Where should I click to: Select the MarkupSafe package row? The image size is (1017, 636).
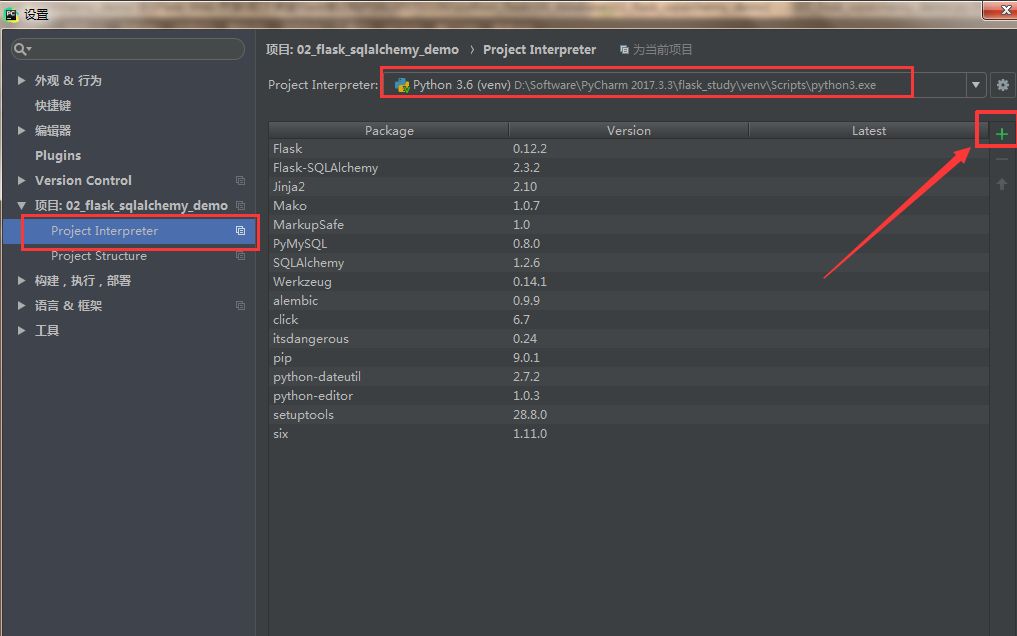point(628,224)
